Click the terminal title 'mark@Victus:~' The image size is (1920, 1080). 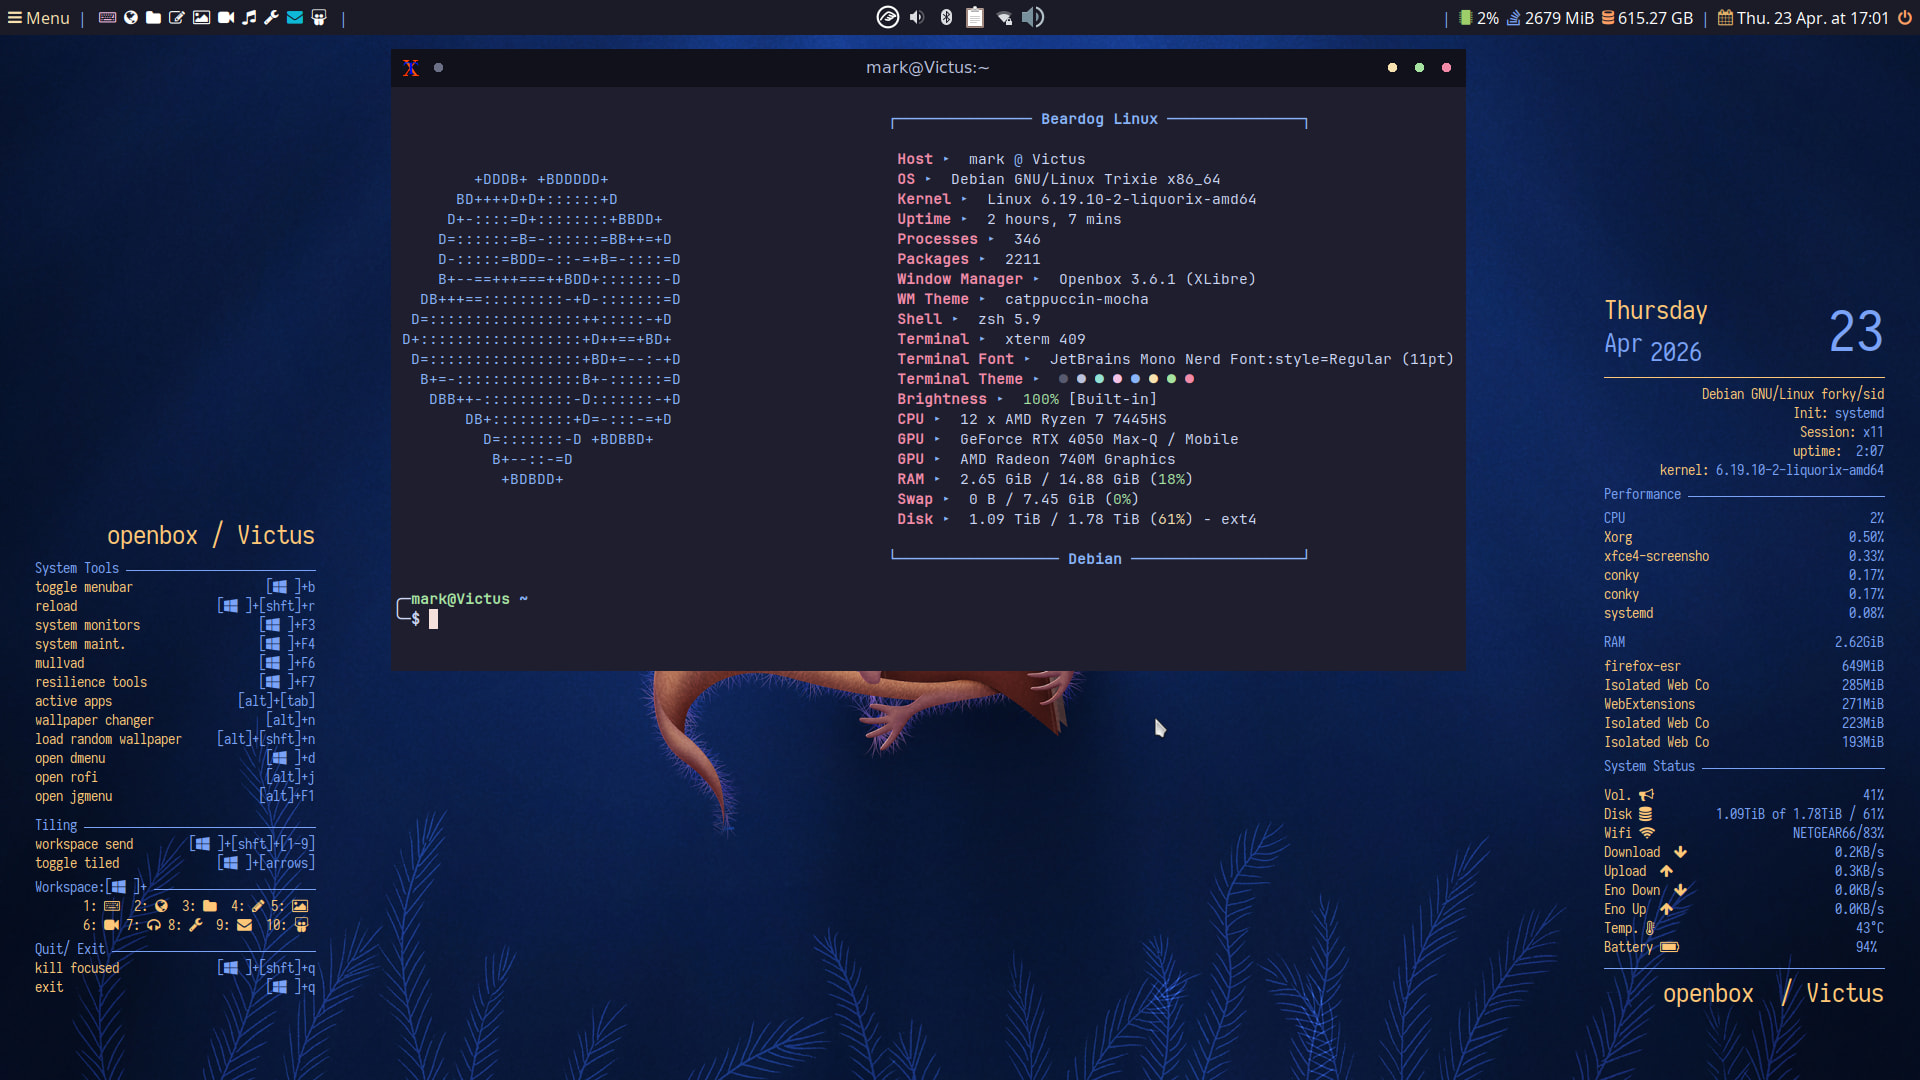coord(927,68)
